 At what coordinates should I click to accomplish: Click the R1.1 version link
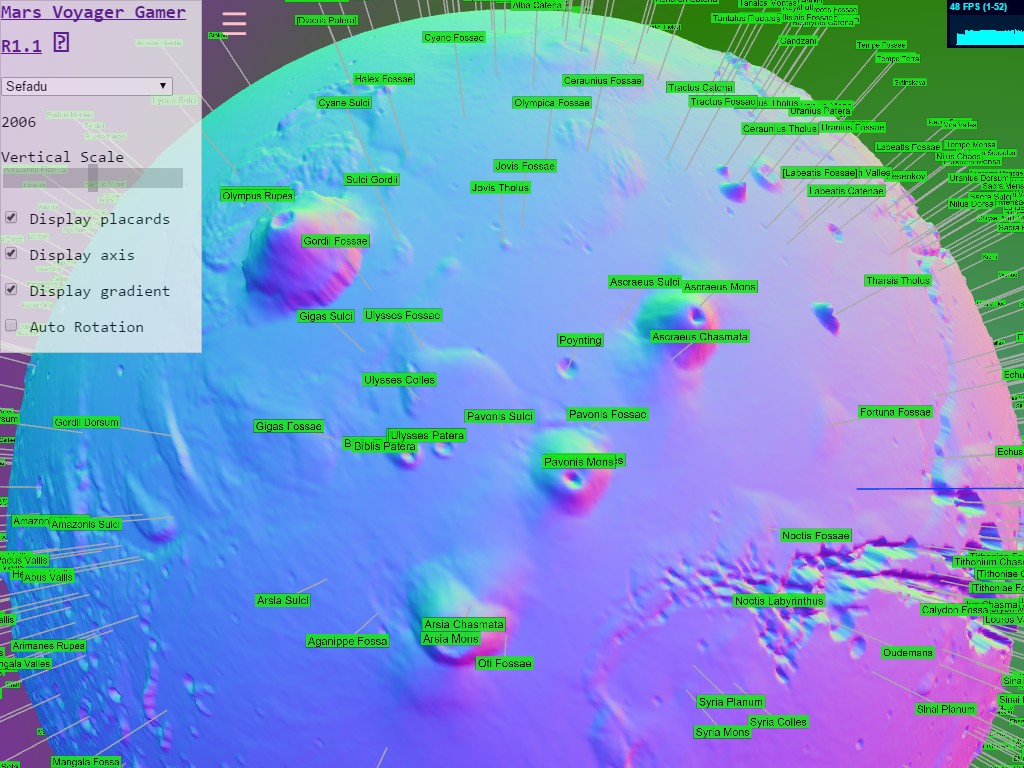tap(21, 46)
